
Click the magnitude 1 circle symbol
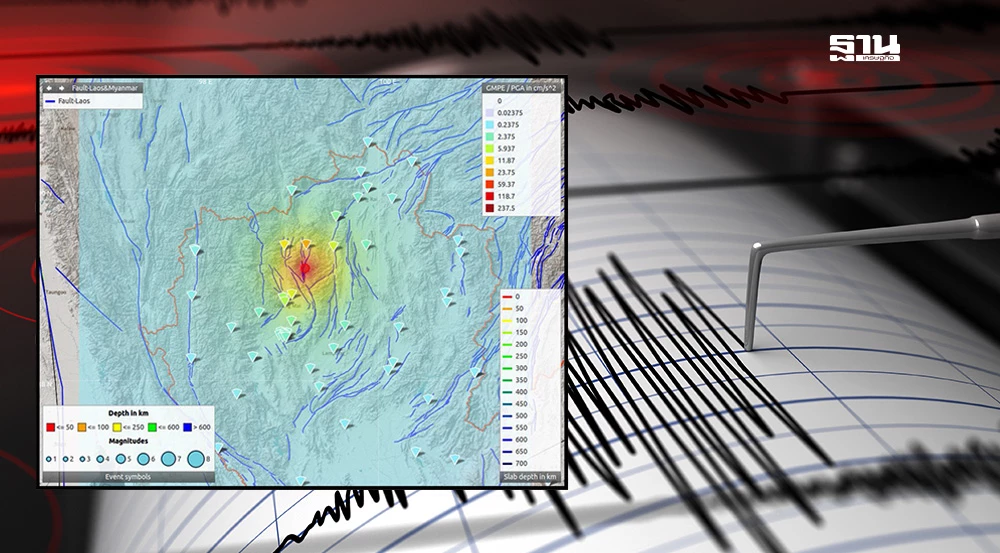pyautogui.click(x=50, y=460)
